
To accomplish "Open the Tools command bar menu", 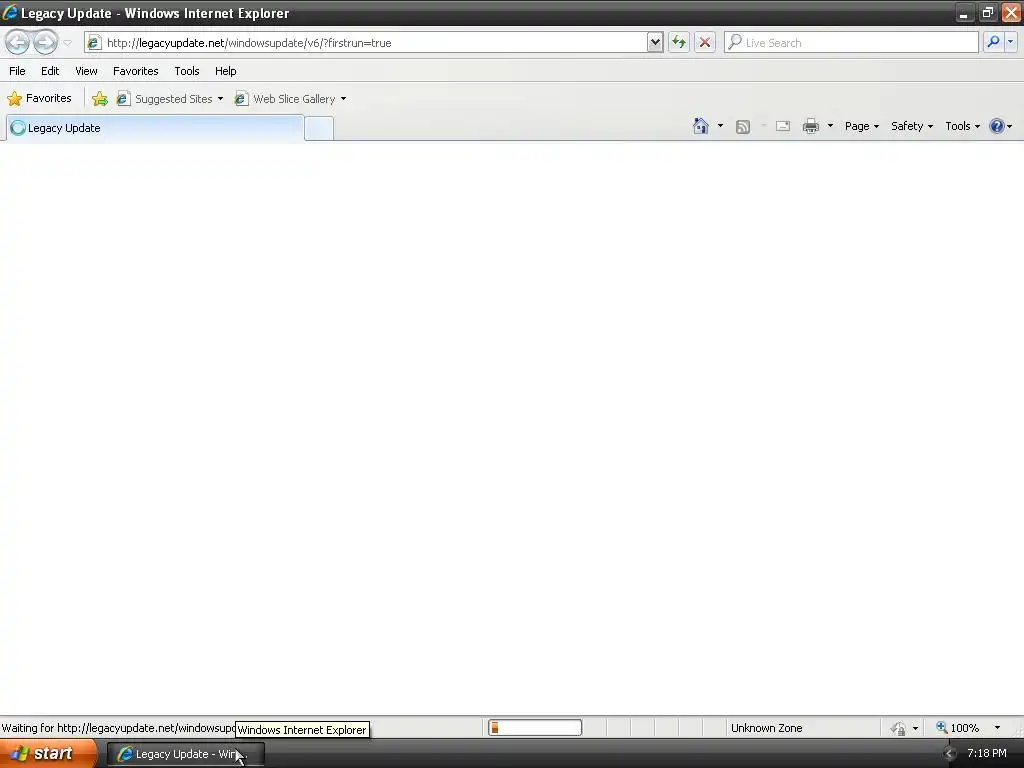I will click(x=962, y=126).
